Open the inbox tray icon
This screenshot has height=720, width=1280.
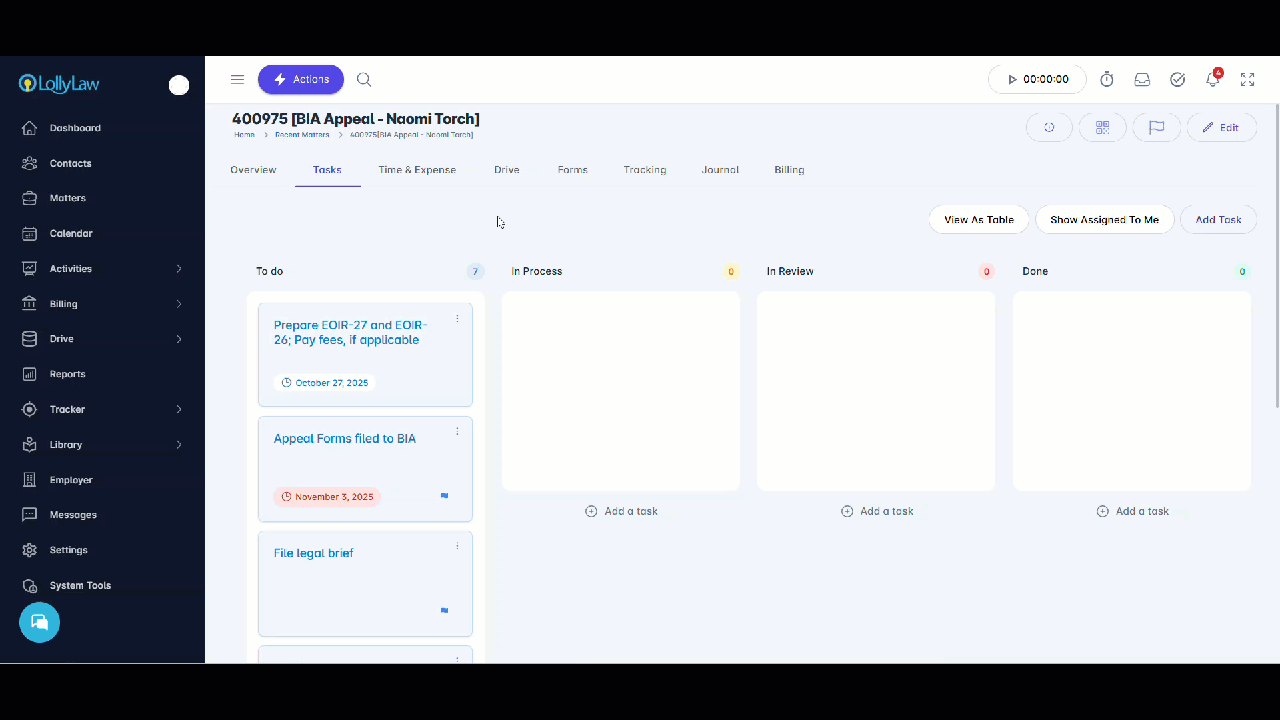[x=1142, y=80]
